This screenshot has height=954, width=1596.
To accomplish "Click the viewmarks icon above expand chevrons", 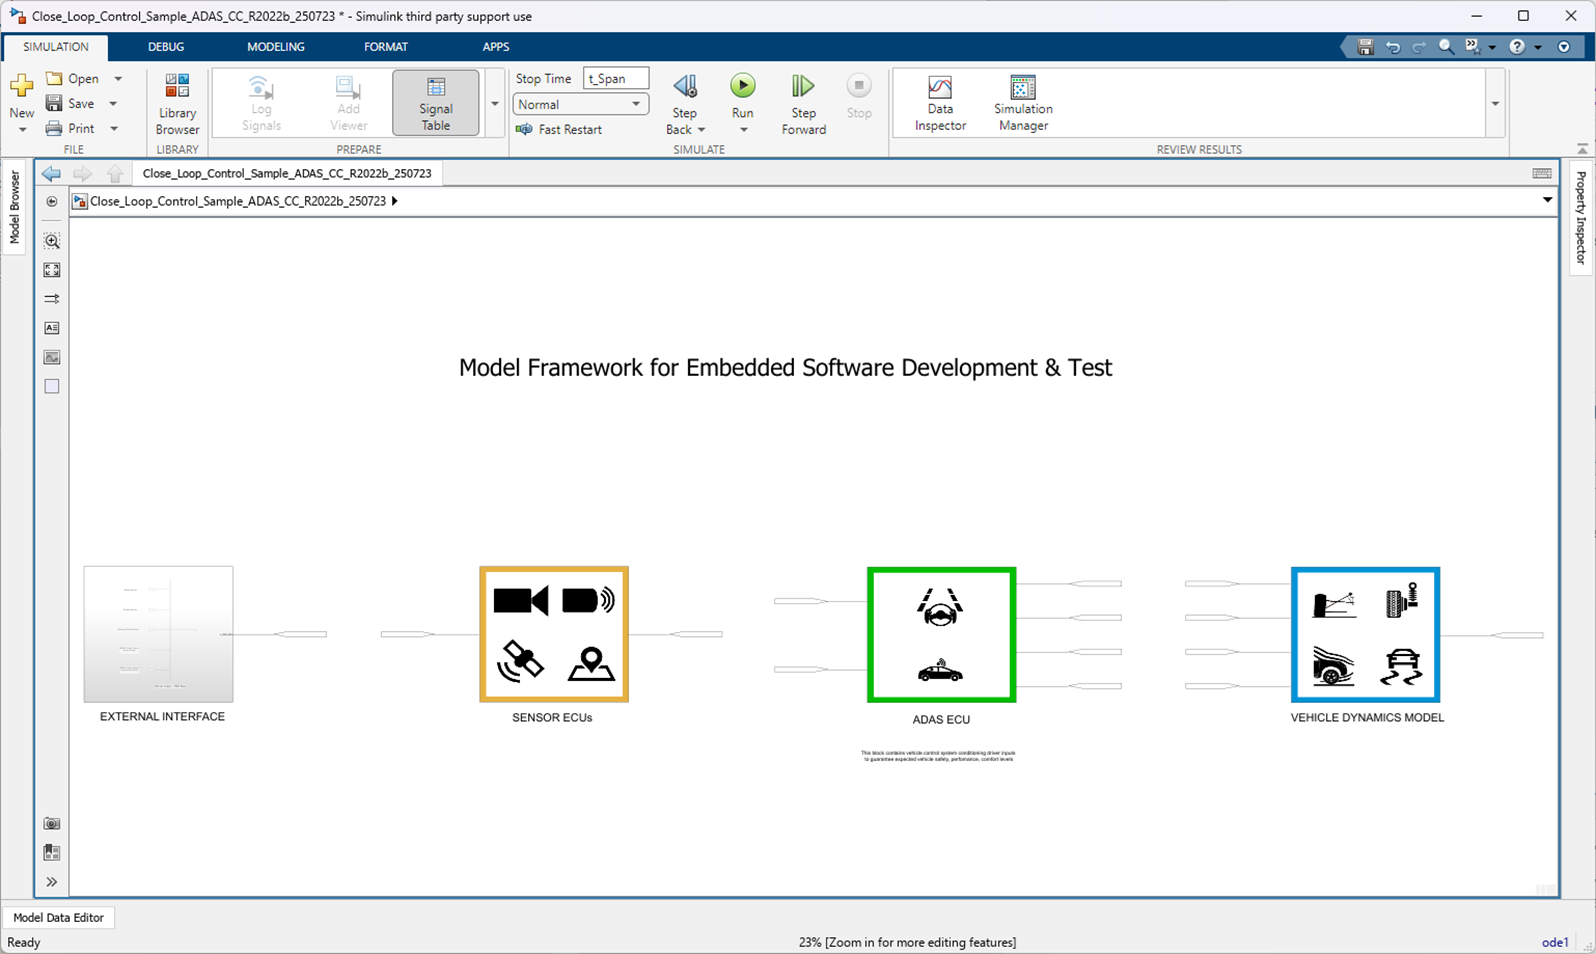I will 52,853.
